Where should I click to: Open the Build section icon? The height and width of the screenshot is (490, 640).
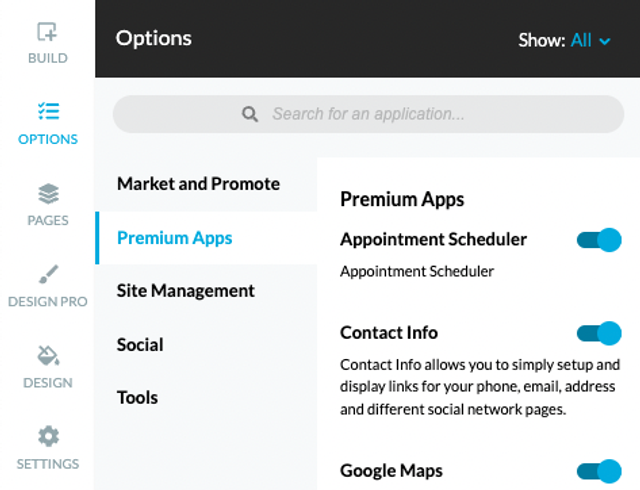[47, 32]
